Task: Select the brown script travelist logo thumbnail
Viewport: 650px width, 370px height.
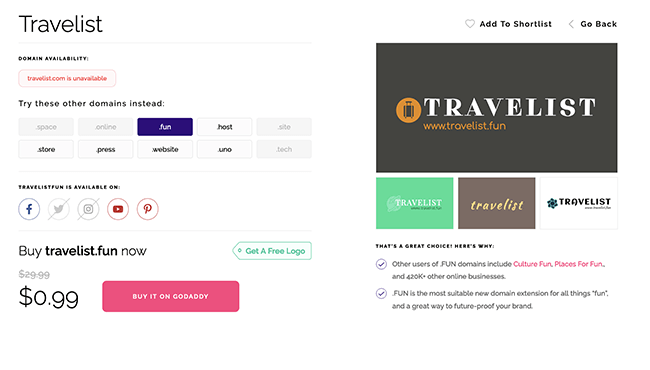Action: tap(497, 203)
